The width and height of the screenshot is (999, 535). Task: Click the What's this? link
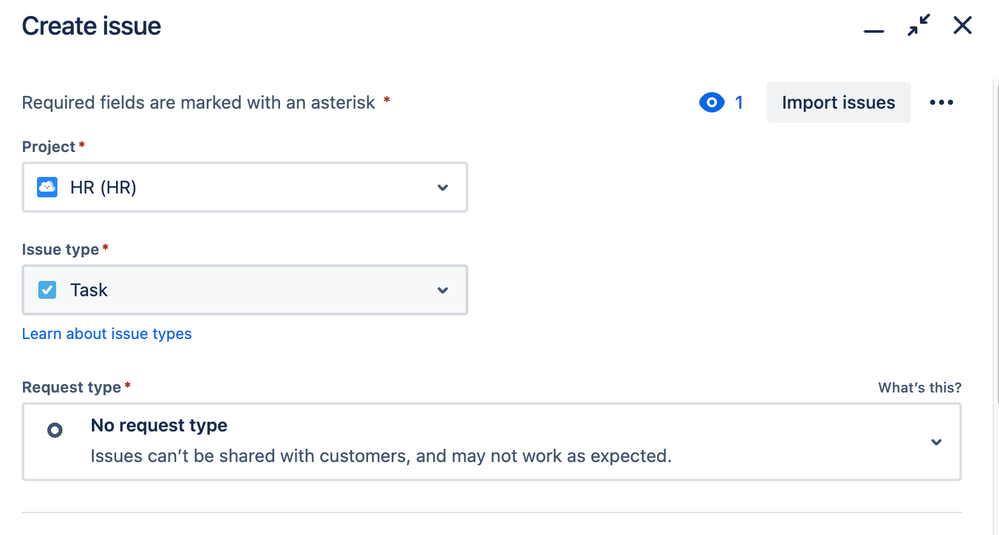point(919,388)
